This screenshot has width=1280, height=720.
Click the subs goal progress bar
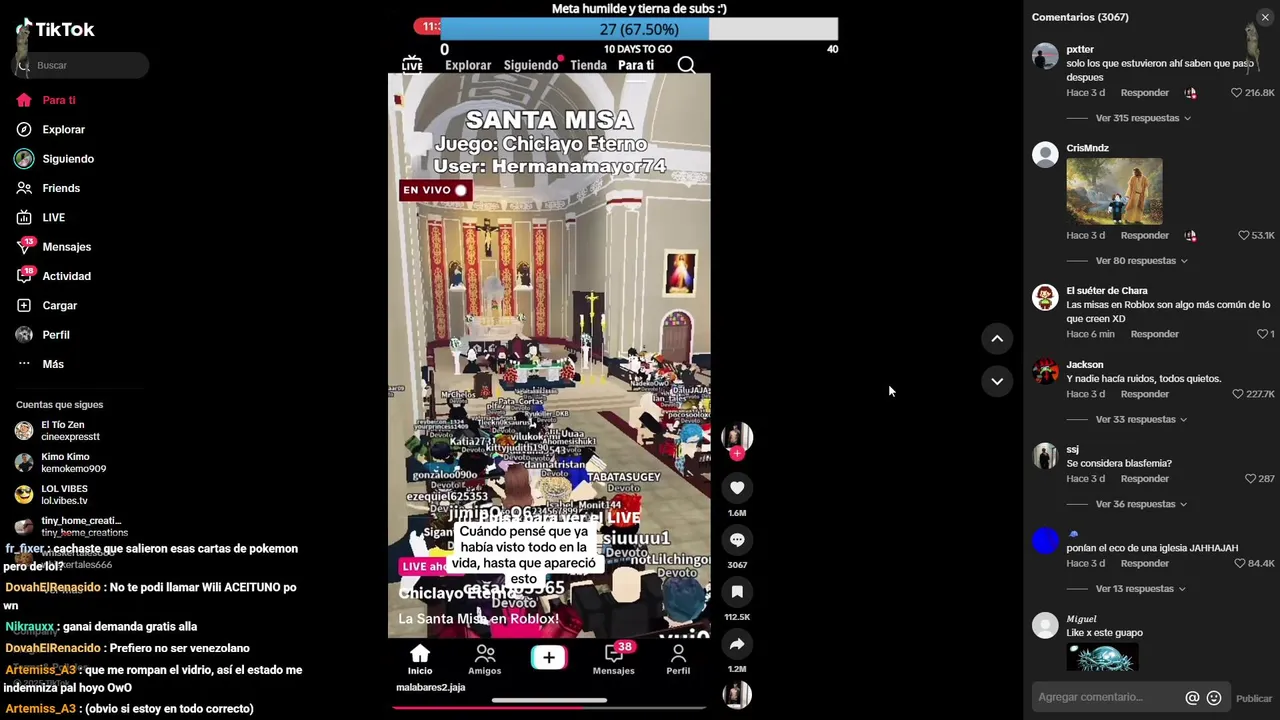(639, 30)
